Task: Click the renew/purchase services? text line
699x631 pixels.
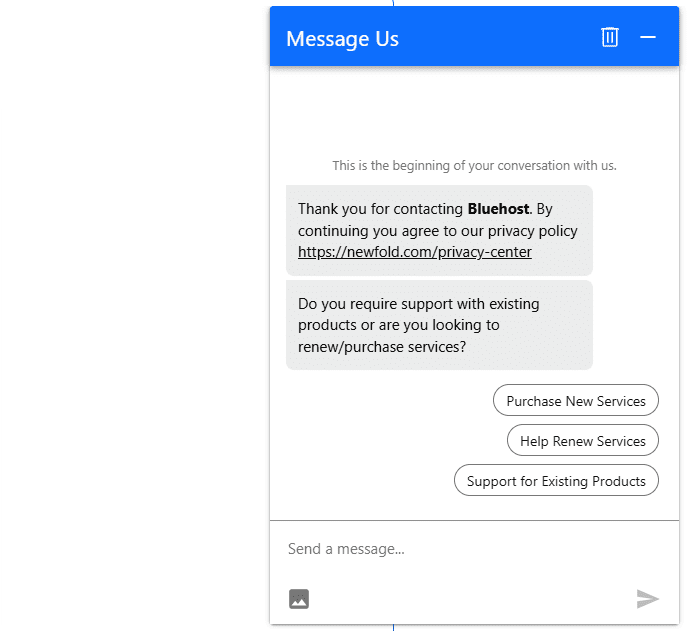Action: 382,347
